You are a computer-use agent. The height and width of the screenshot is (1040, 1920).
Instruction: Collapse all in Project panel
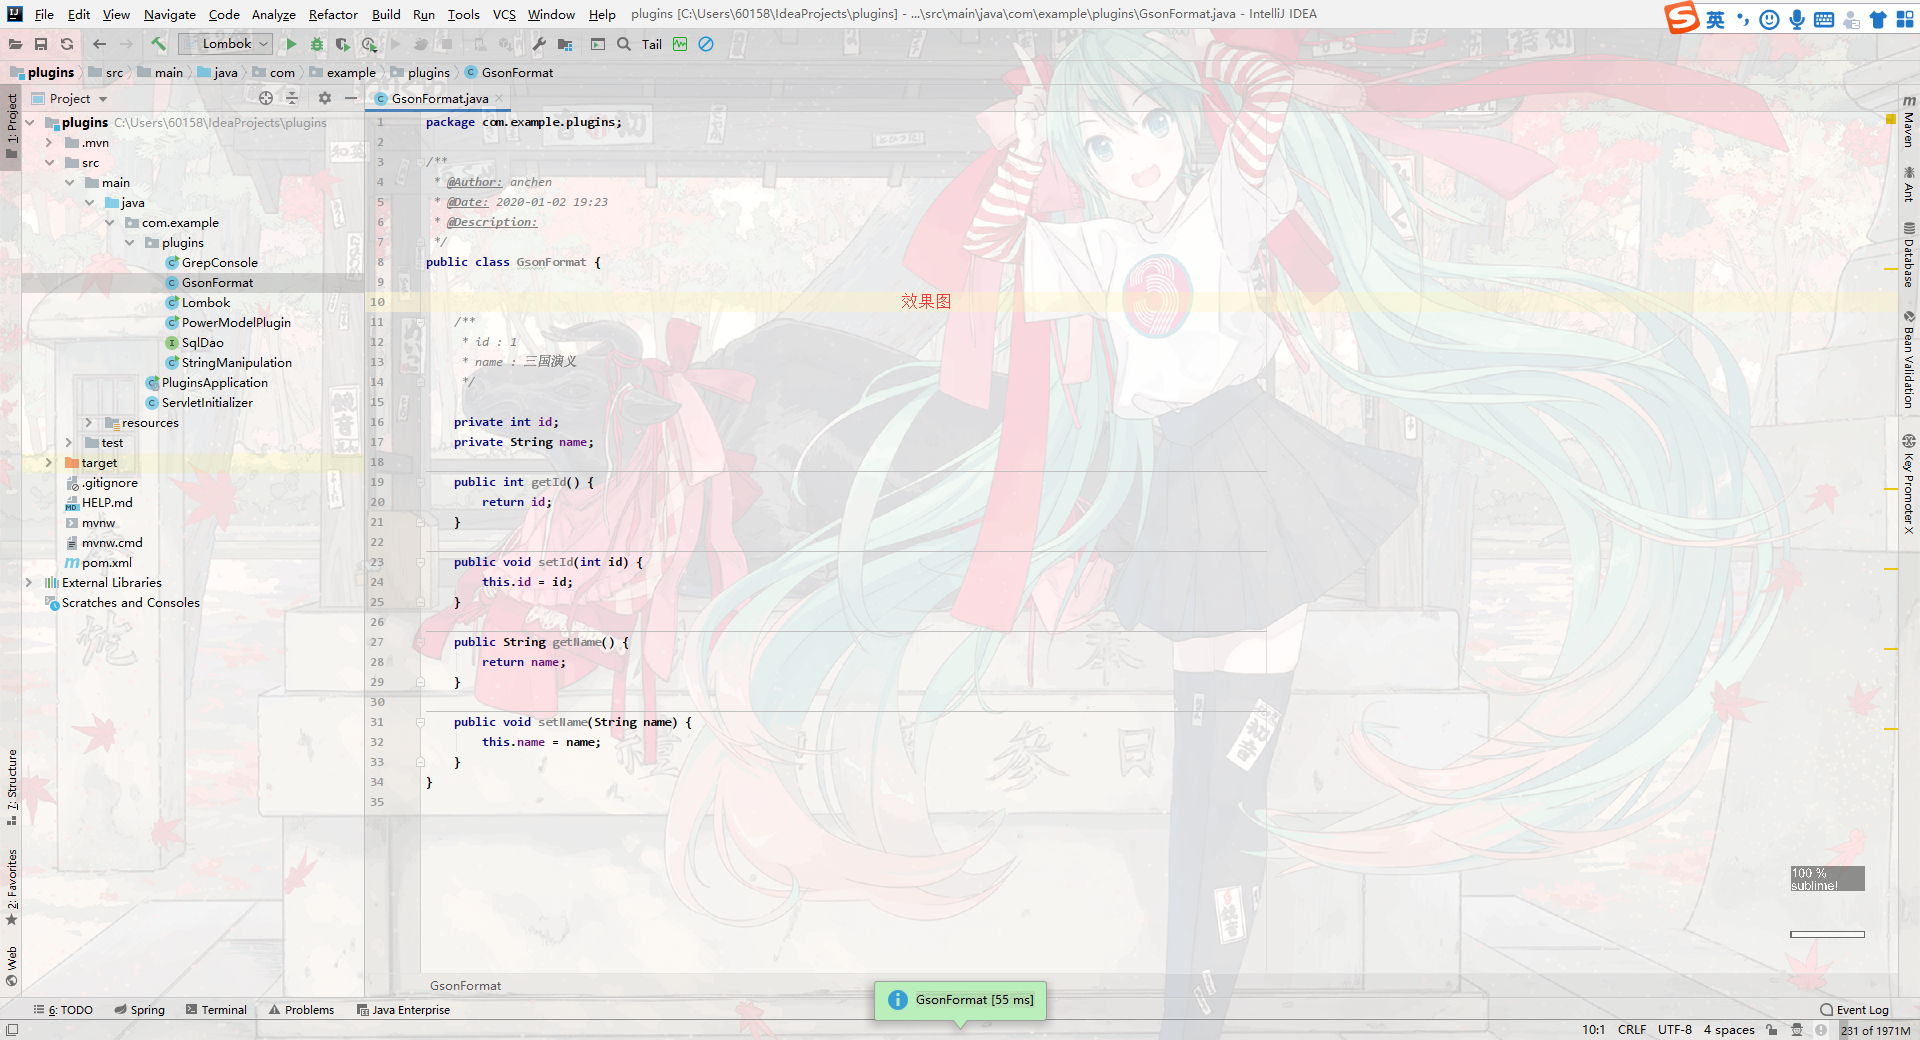292,98
